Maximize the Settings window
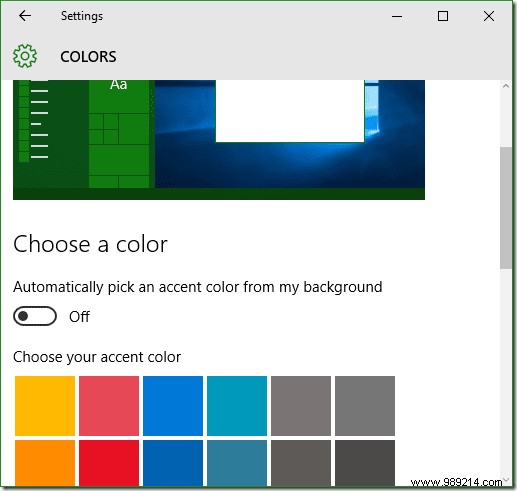Viewport: 517px width, 491px height. click(443, 16)
